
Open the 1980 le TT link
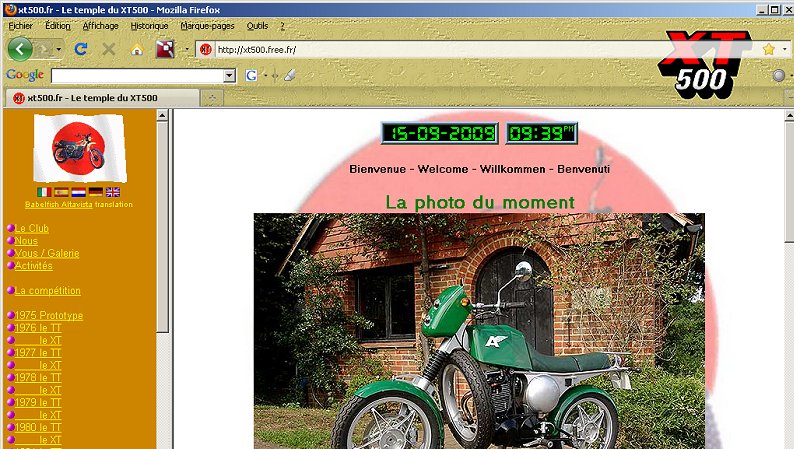click(x=38, y=427)
